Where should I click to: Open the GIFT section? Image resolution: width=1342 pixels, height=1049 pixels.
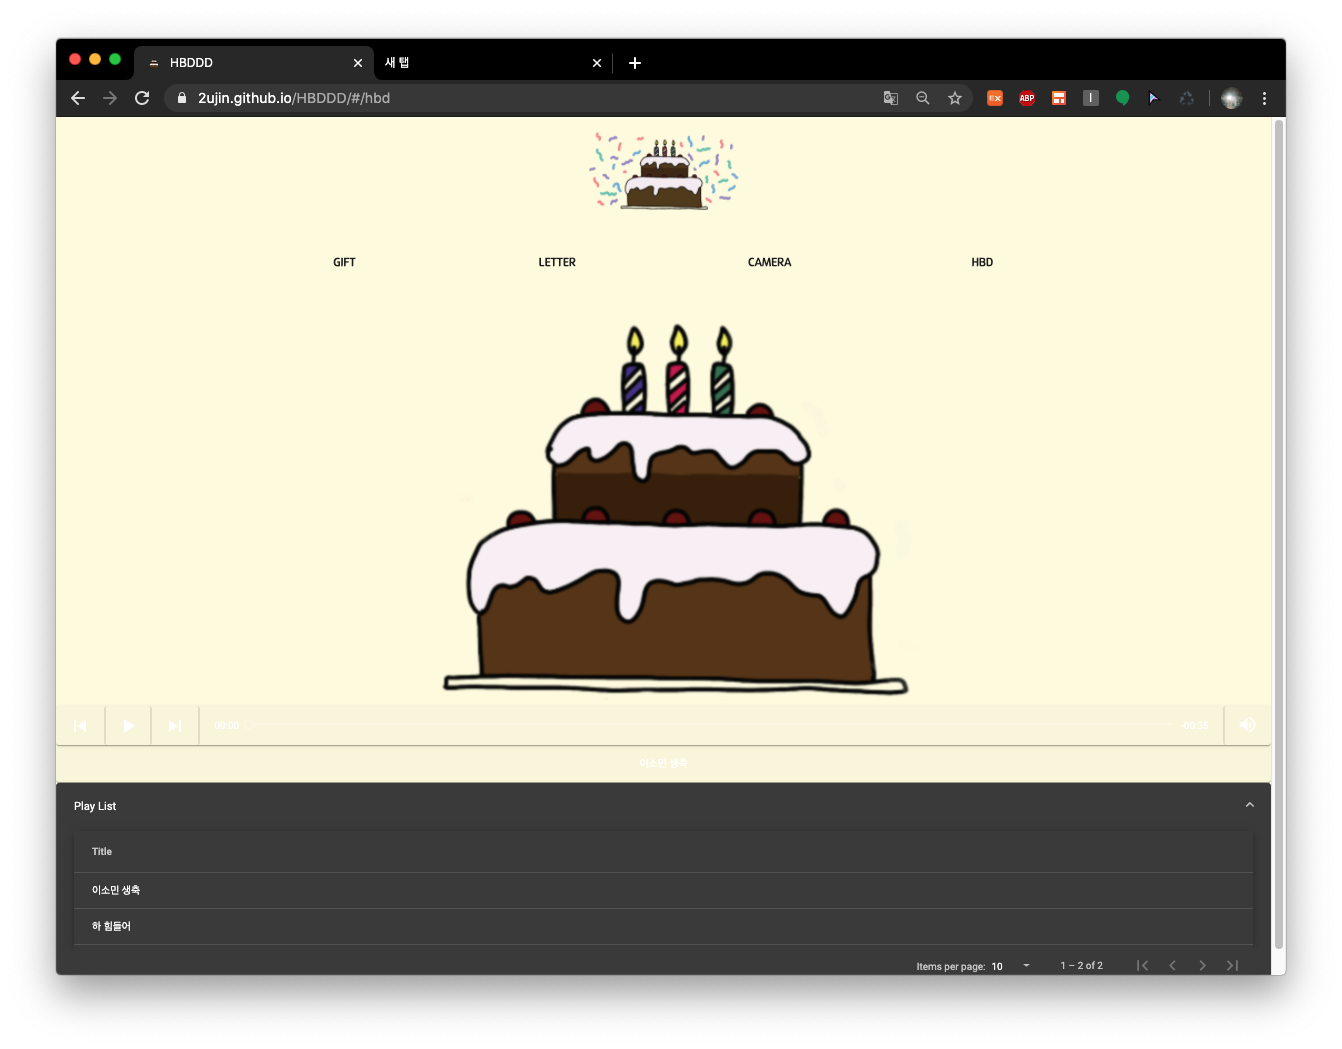[344, 262]
